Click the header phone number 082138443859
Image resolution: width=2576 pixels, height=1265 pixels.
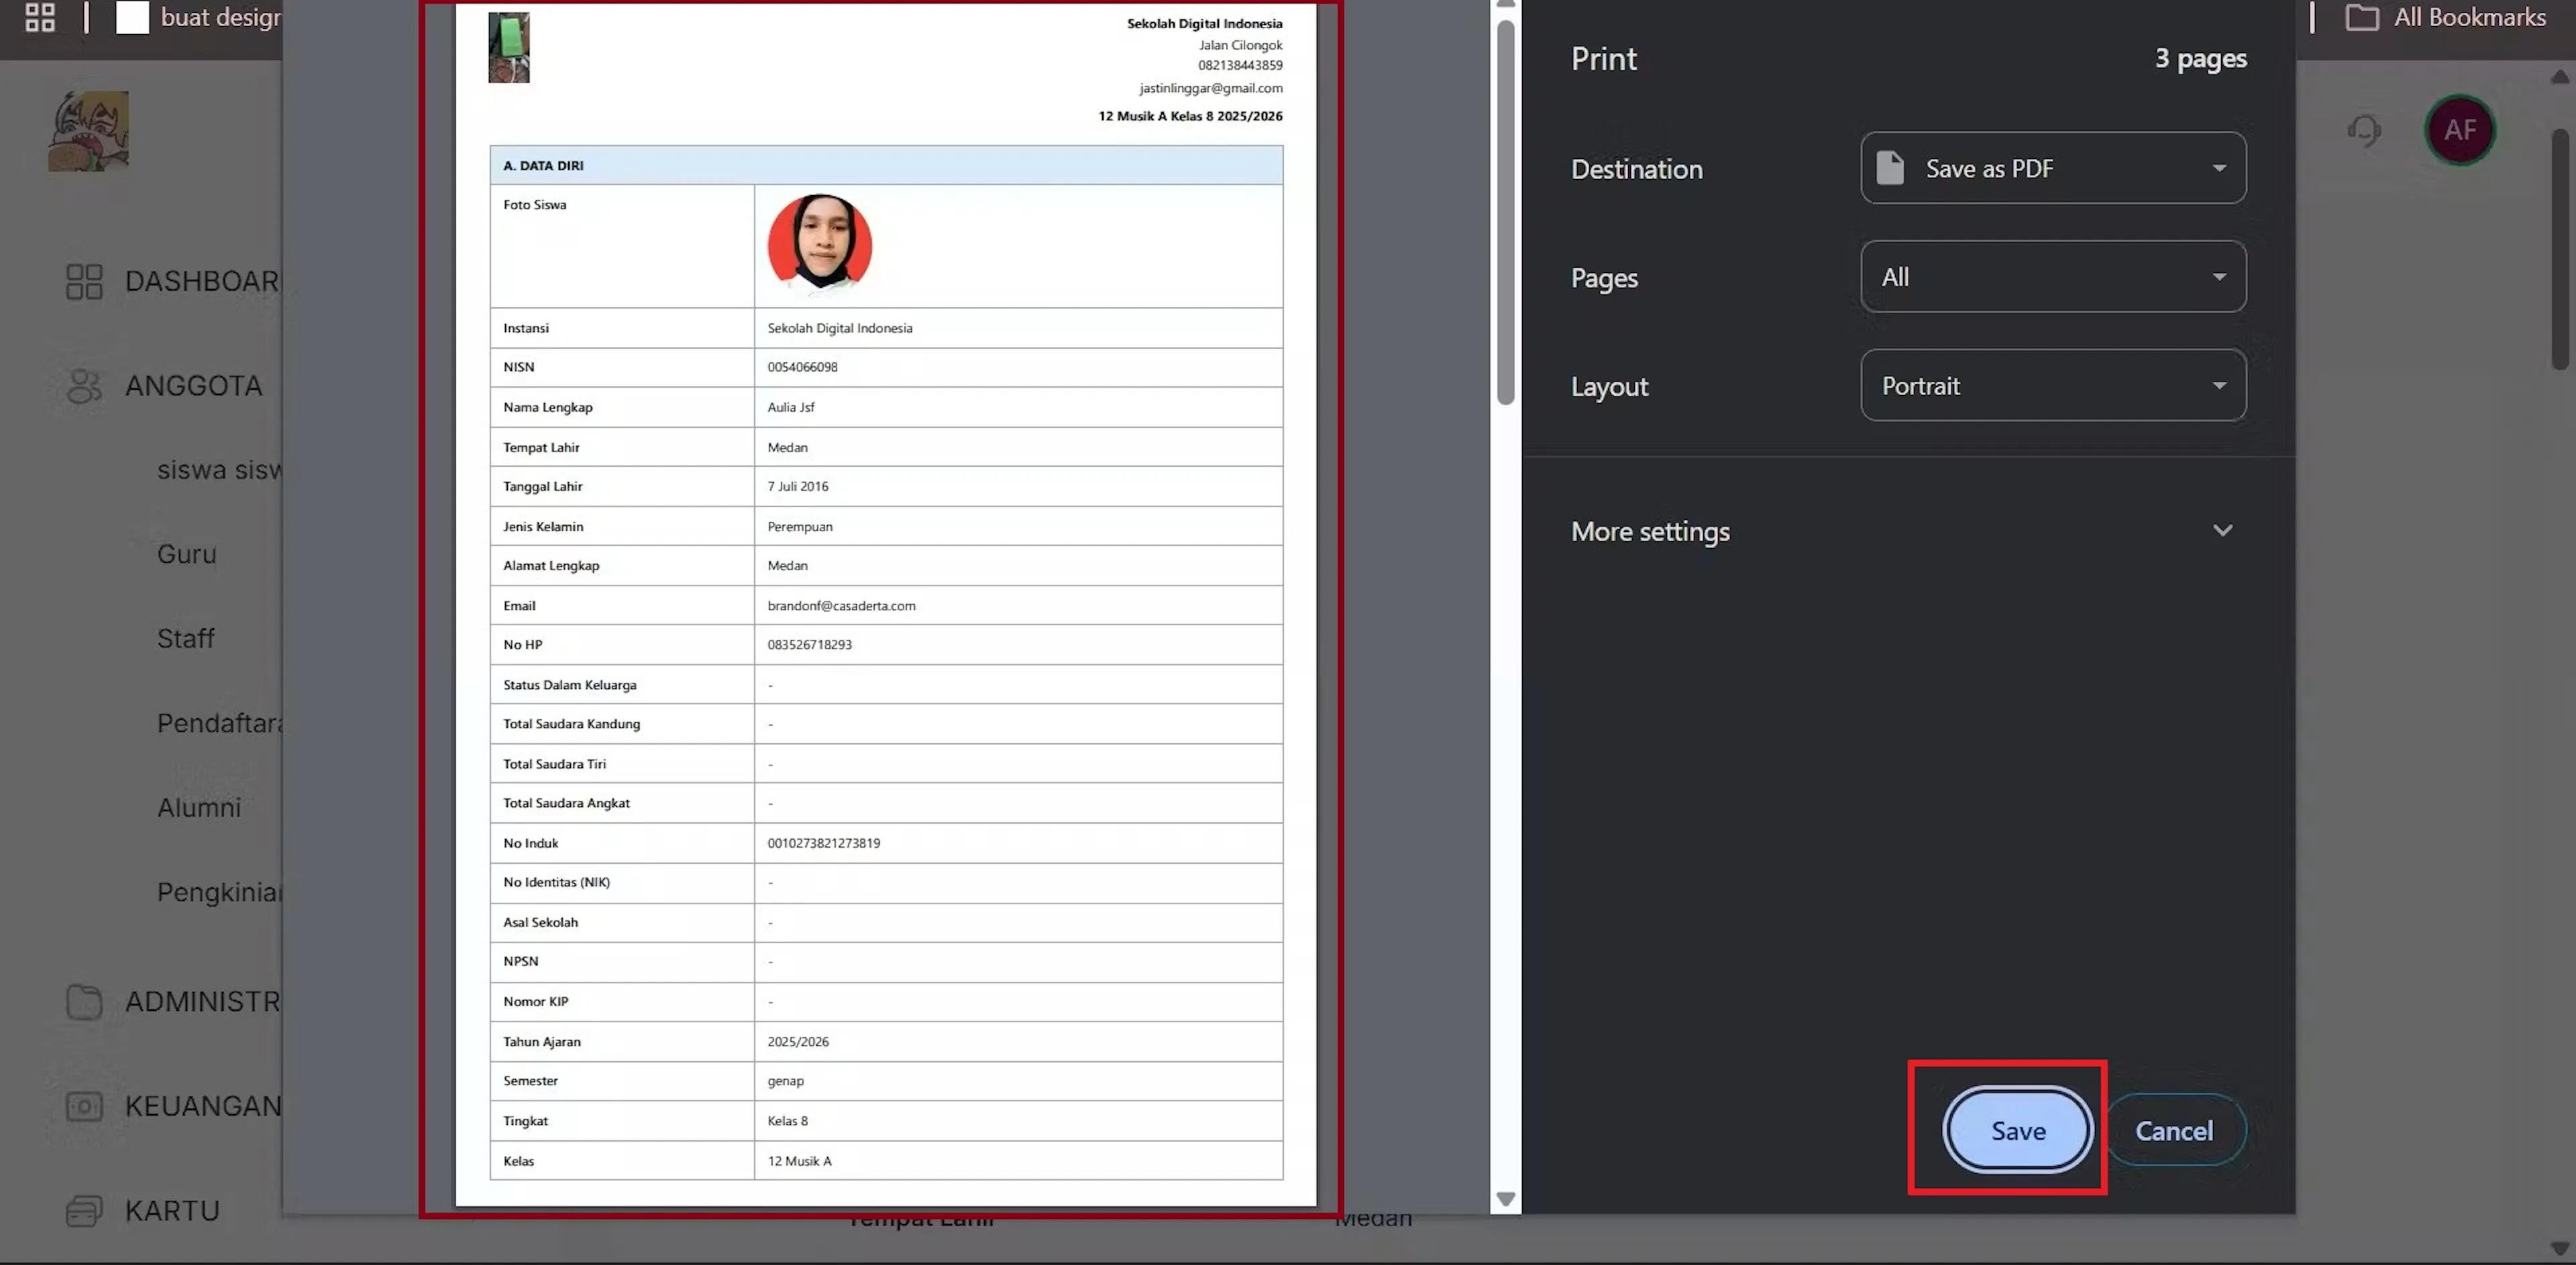pyautogui.click(x=1240, y=65)
